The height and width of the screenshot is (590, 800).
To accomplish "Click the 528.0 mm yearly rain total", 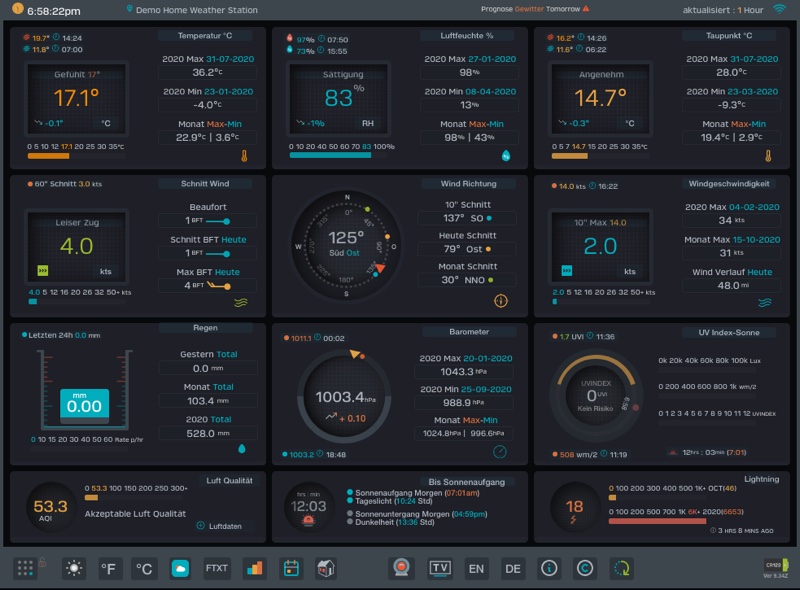I will click(x=208, y=433).
